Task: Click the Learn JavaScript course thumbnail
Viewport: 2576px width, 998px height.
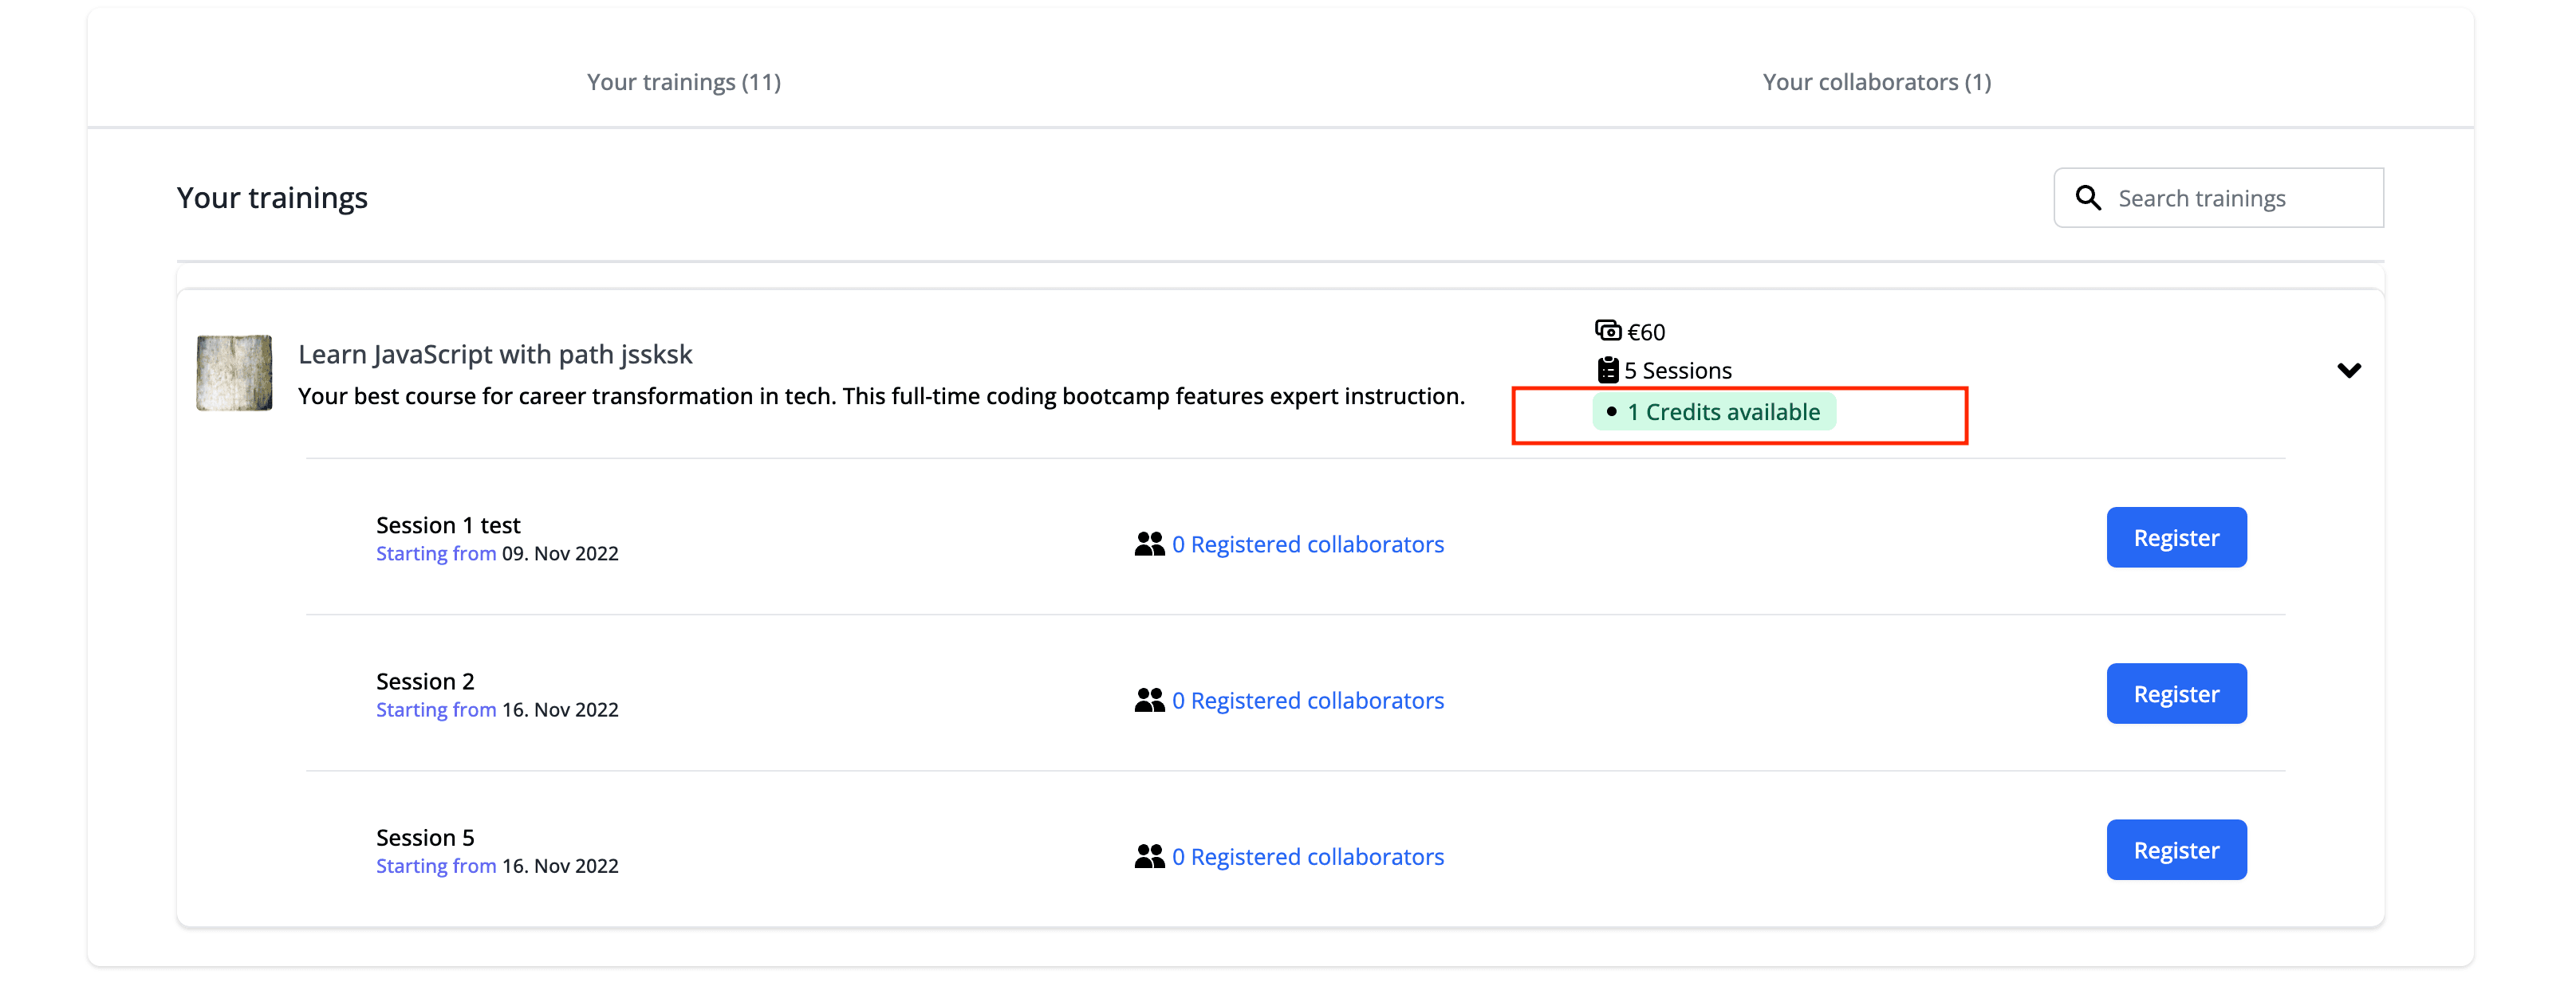Action: tap(234, 373)
